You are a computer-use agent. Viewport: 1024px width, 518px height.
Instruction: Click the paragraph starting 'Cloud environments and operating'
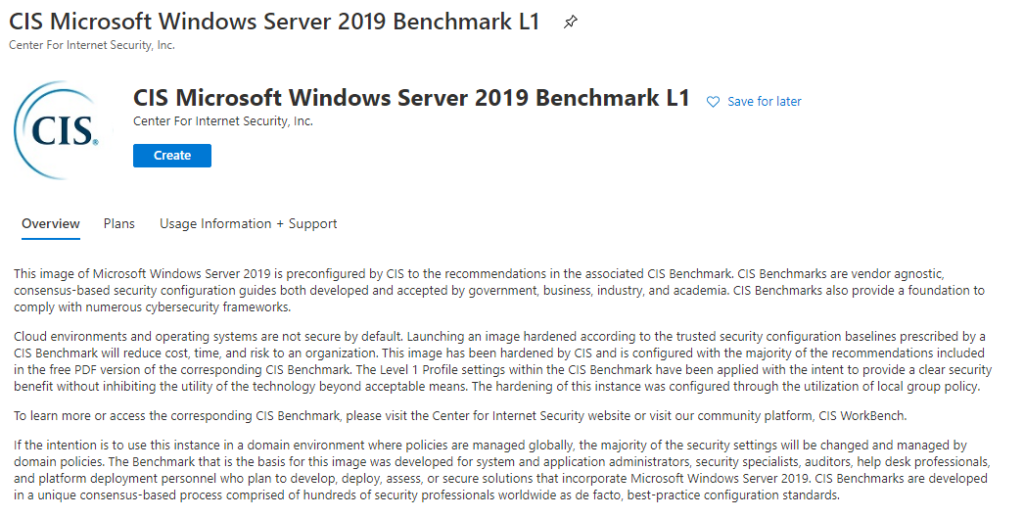tap(503, 361)
